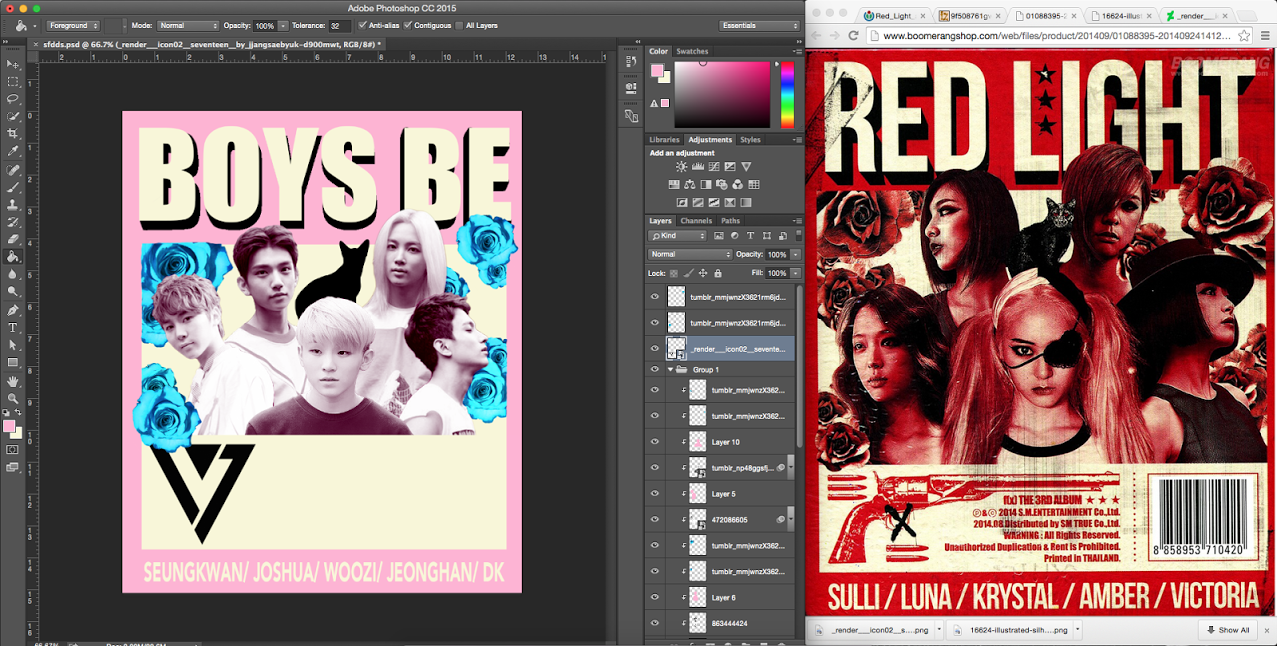
Task: Open the layer blend mode Normal dropdown
Action: [x=690, y=254]
